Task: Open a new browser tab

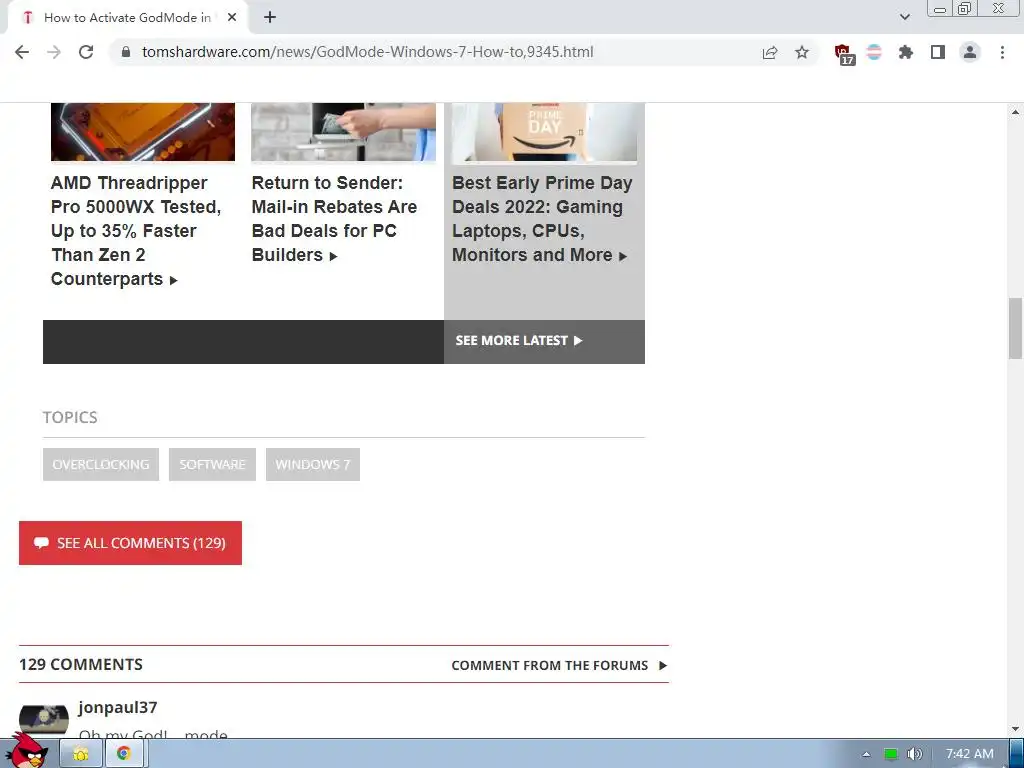Action: pos(270,18)
